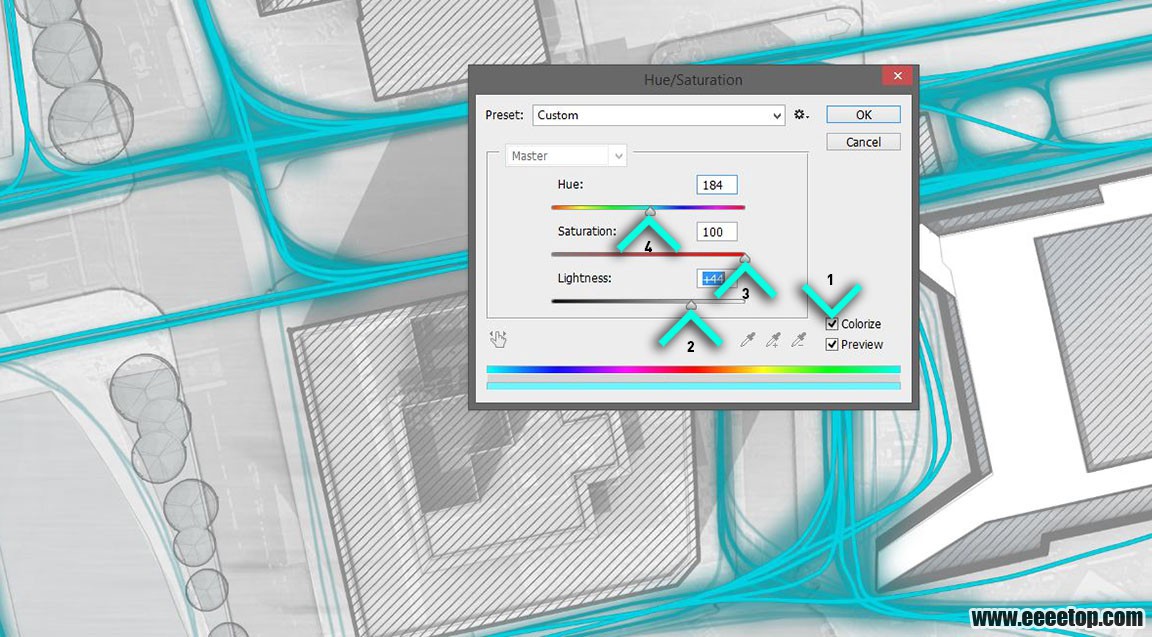Close the Hue/Saturation dialog

pos(897,76)
